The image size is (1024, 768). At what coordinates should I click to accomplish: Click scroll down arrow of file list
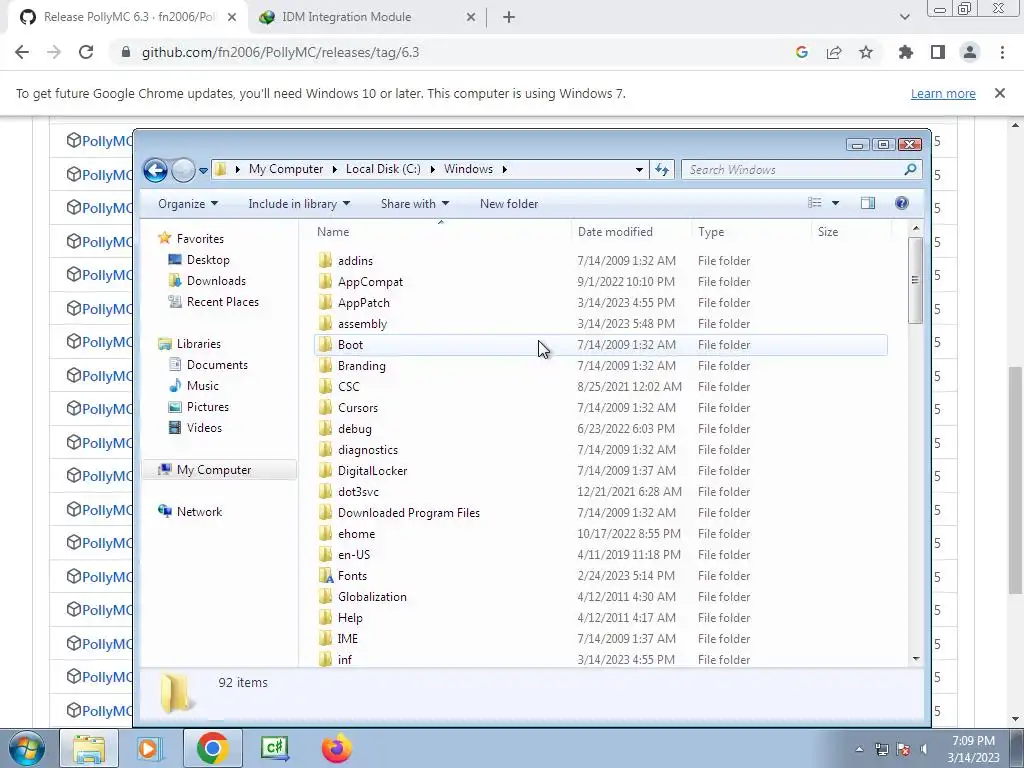click(x=916, y=658)
